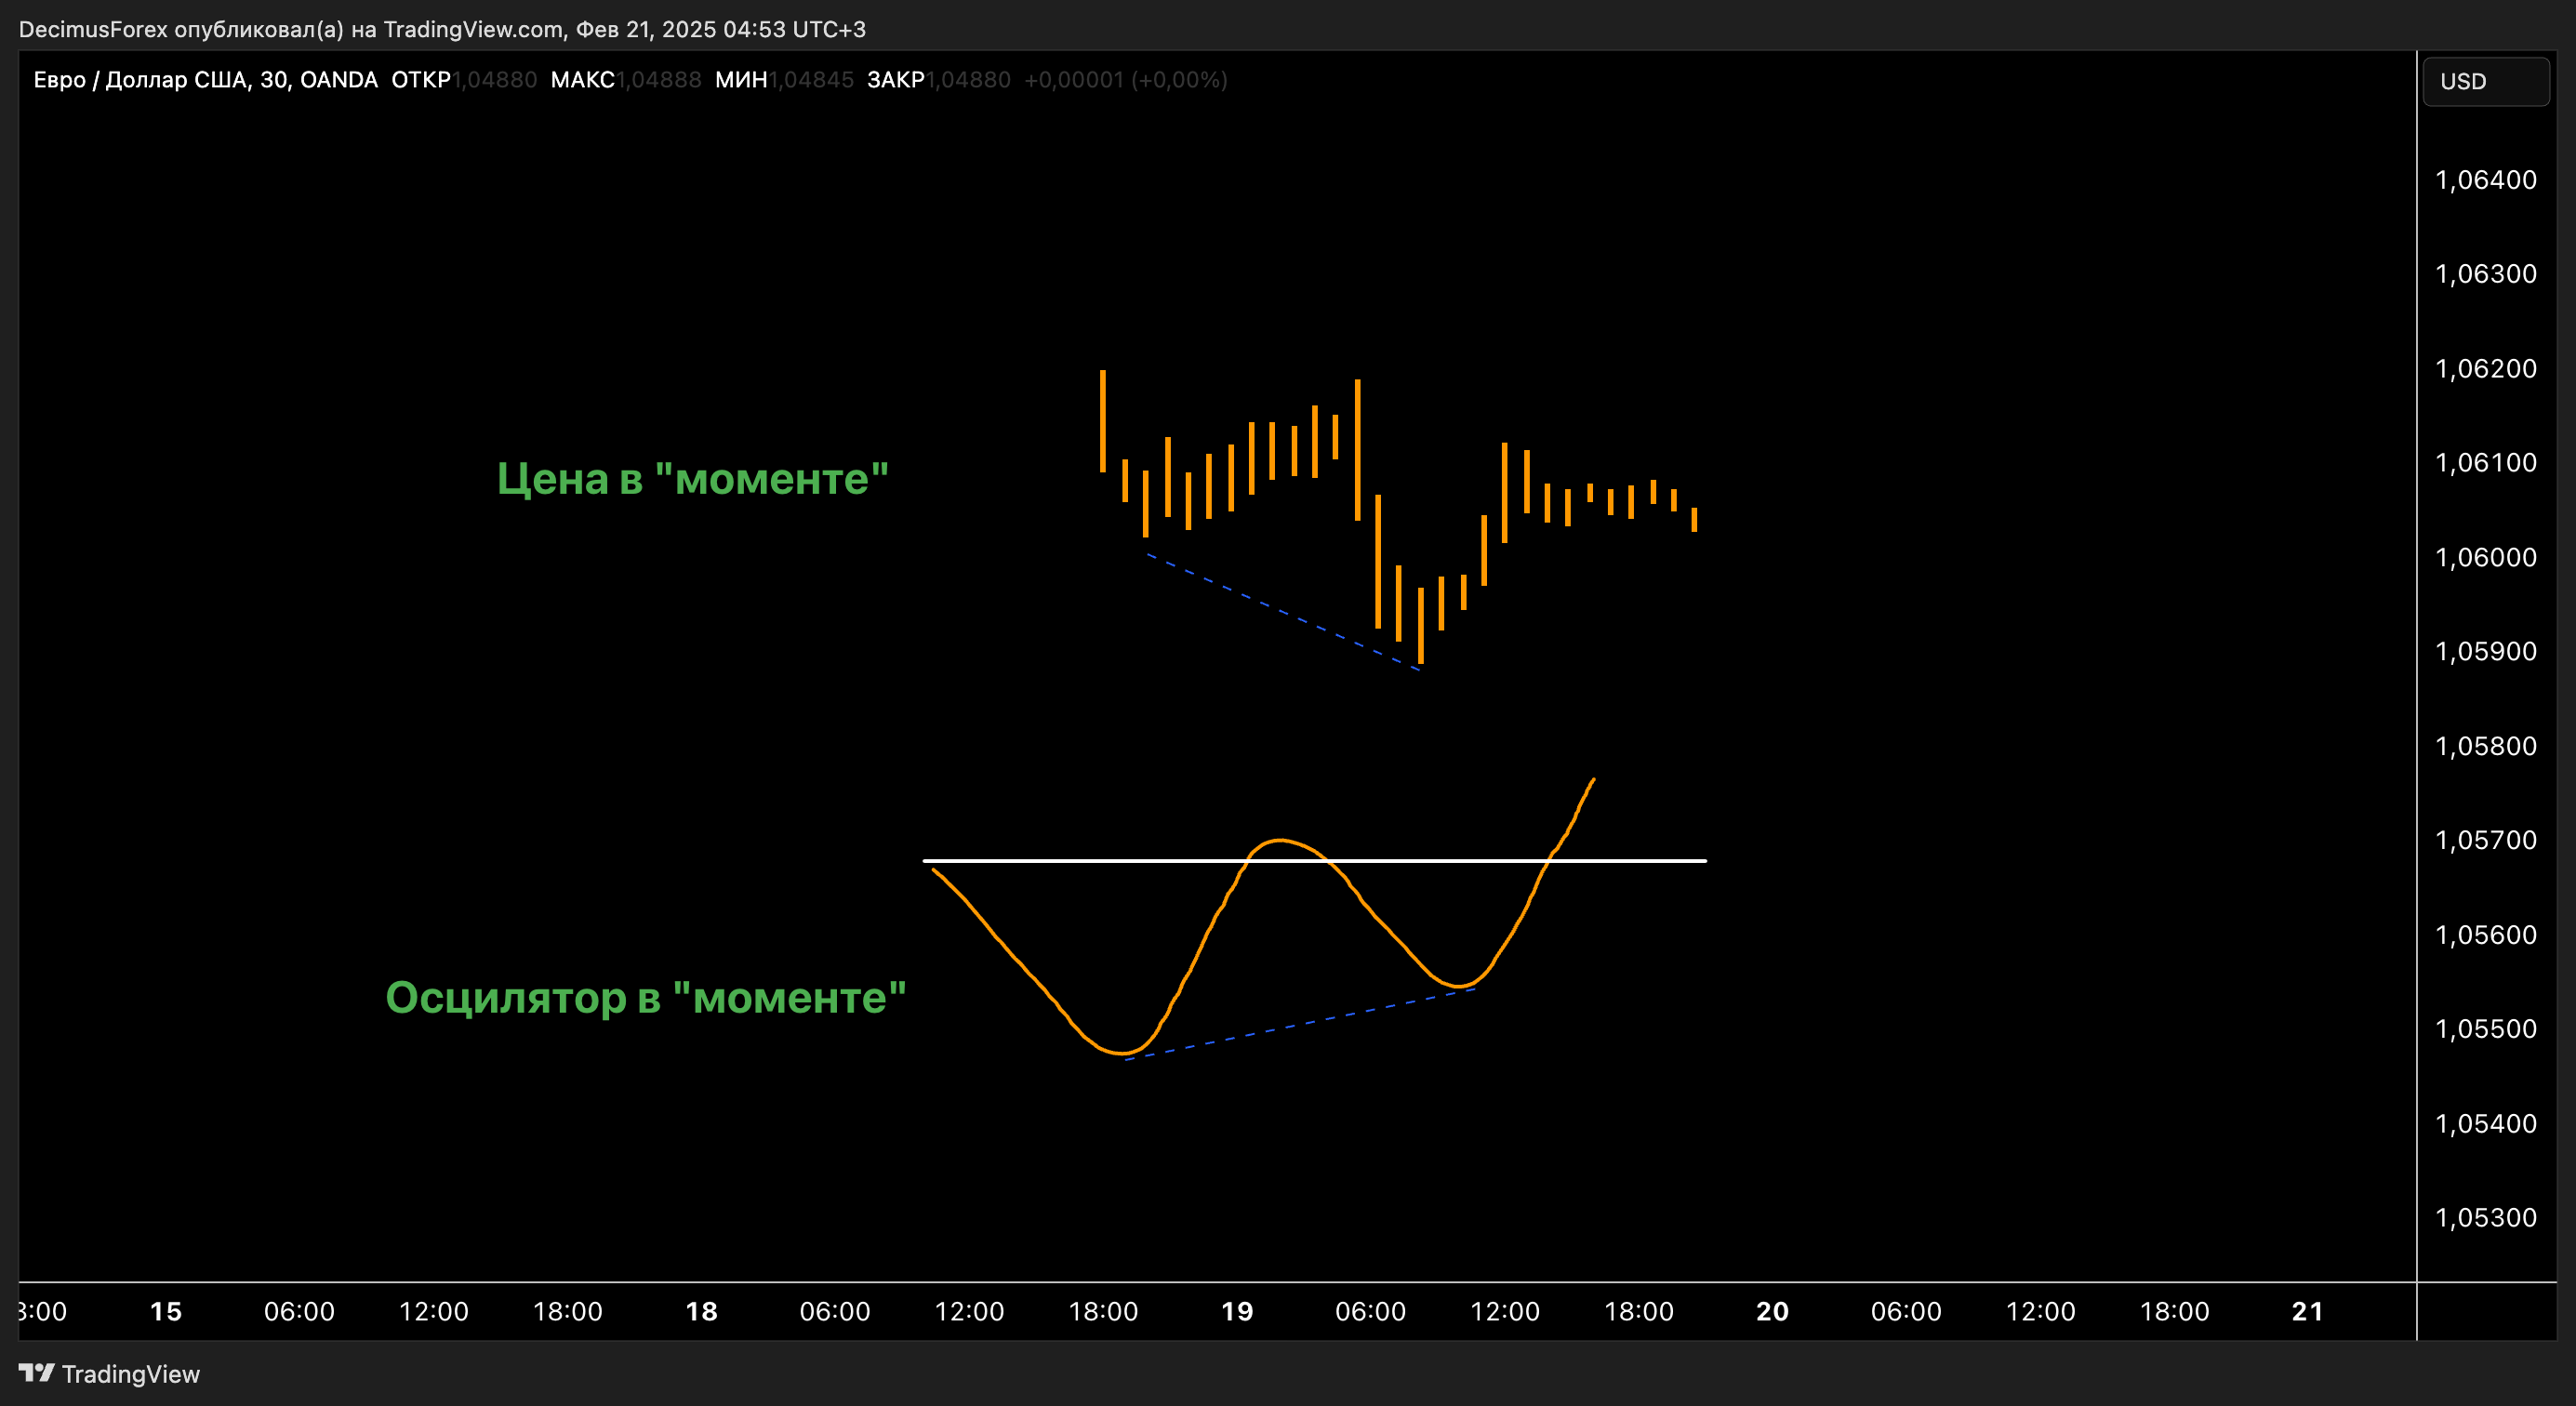Click the TradingView link in footer
The image size is (2576, 1406).
pos(130,1373)
